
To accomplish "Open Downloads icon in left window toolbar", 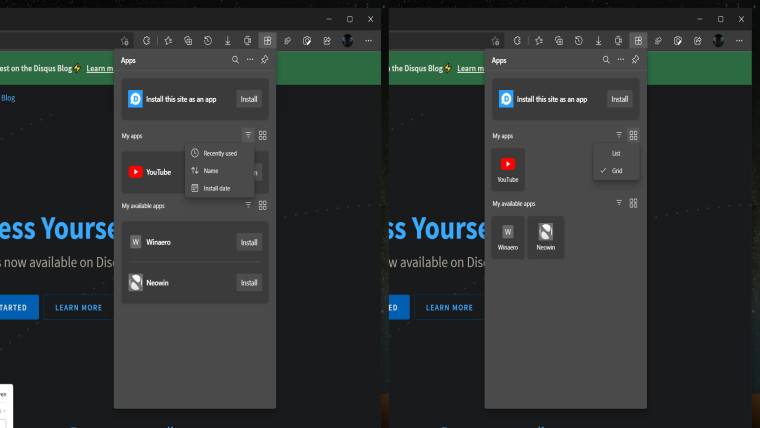I will (x=228, y=41).
